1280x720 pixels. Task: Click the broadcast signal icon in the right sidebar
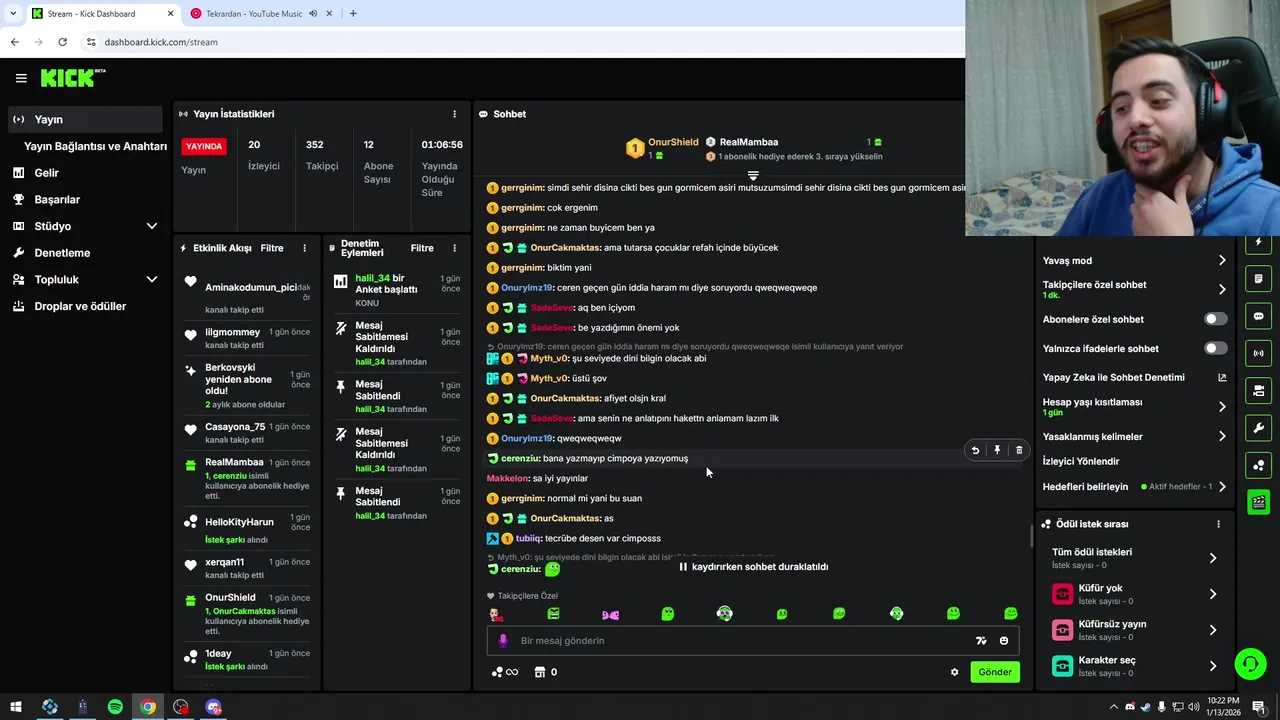click(1258, 353)
